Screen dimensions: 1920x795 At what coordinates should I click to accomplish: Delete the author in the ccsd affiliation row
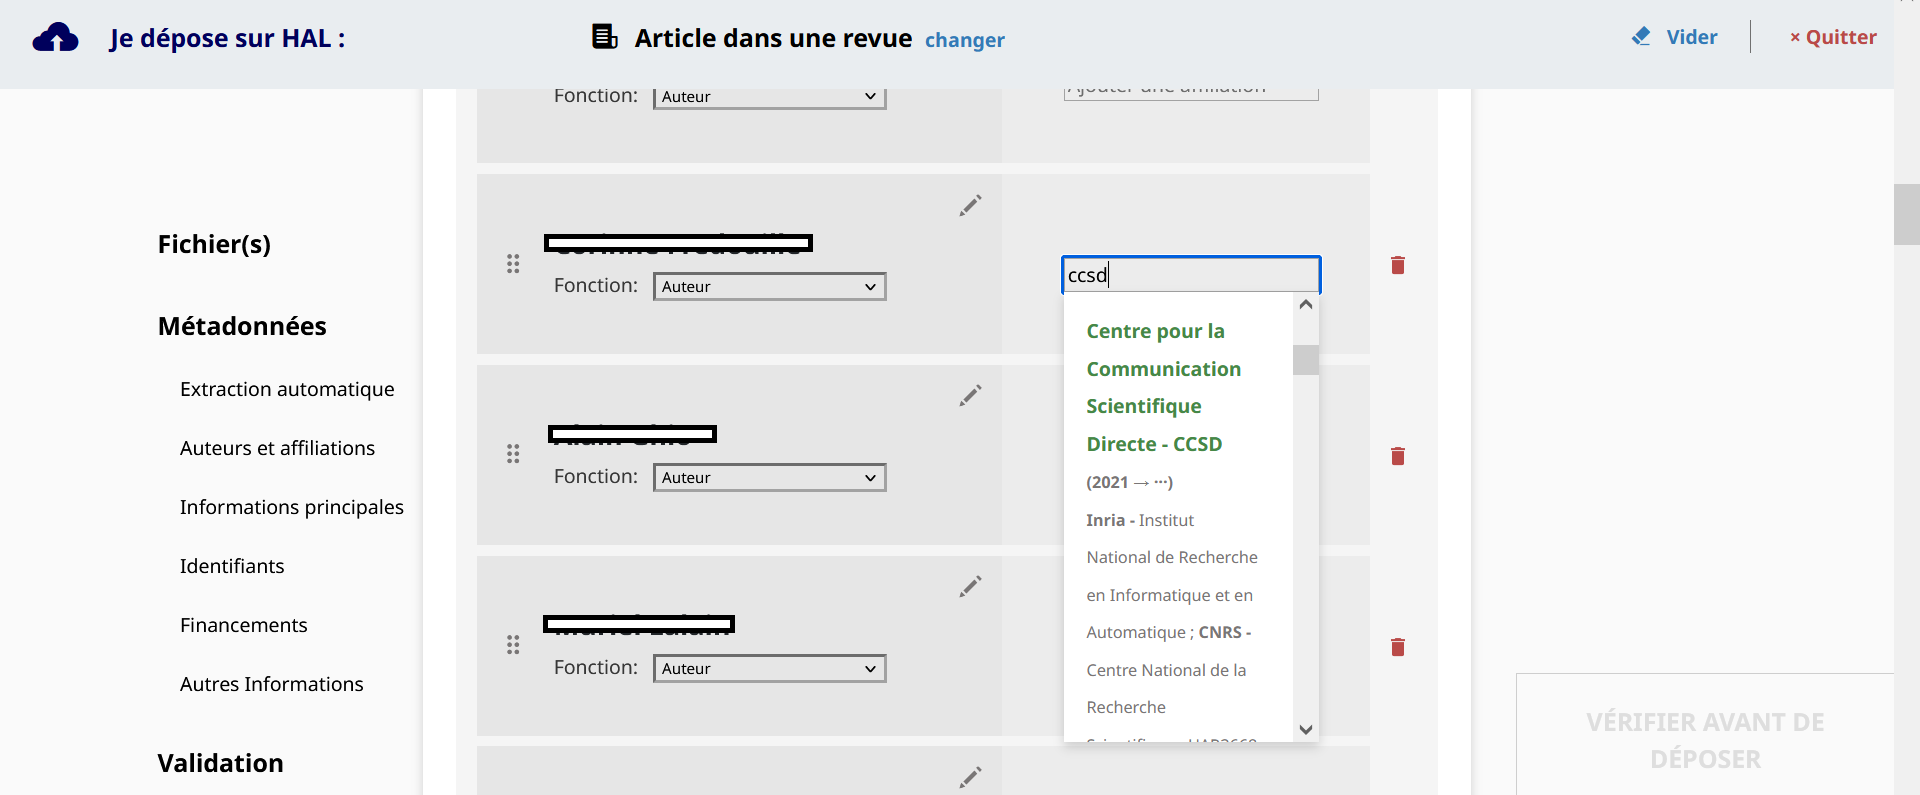(x=1398, y=265)
